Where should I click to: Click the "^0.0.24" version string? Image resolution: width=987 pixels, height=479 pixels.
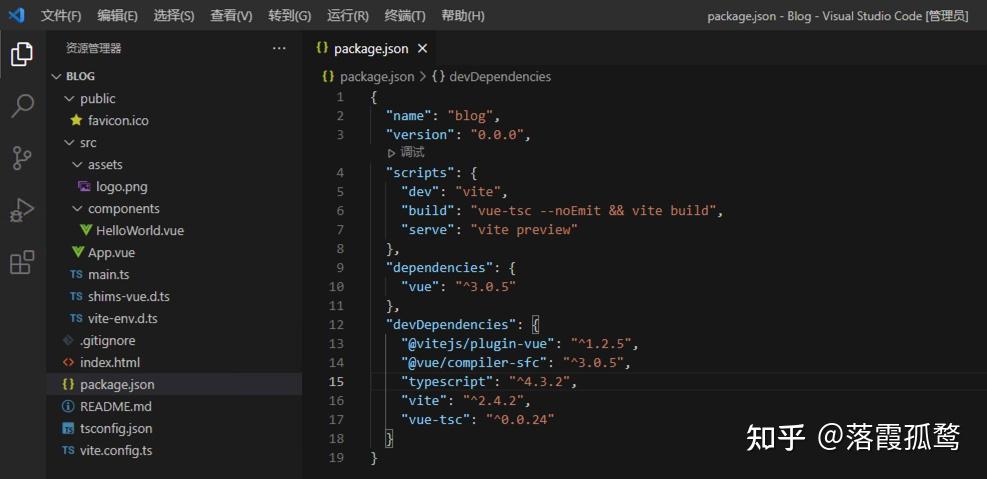point(520,419)
